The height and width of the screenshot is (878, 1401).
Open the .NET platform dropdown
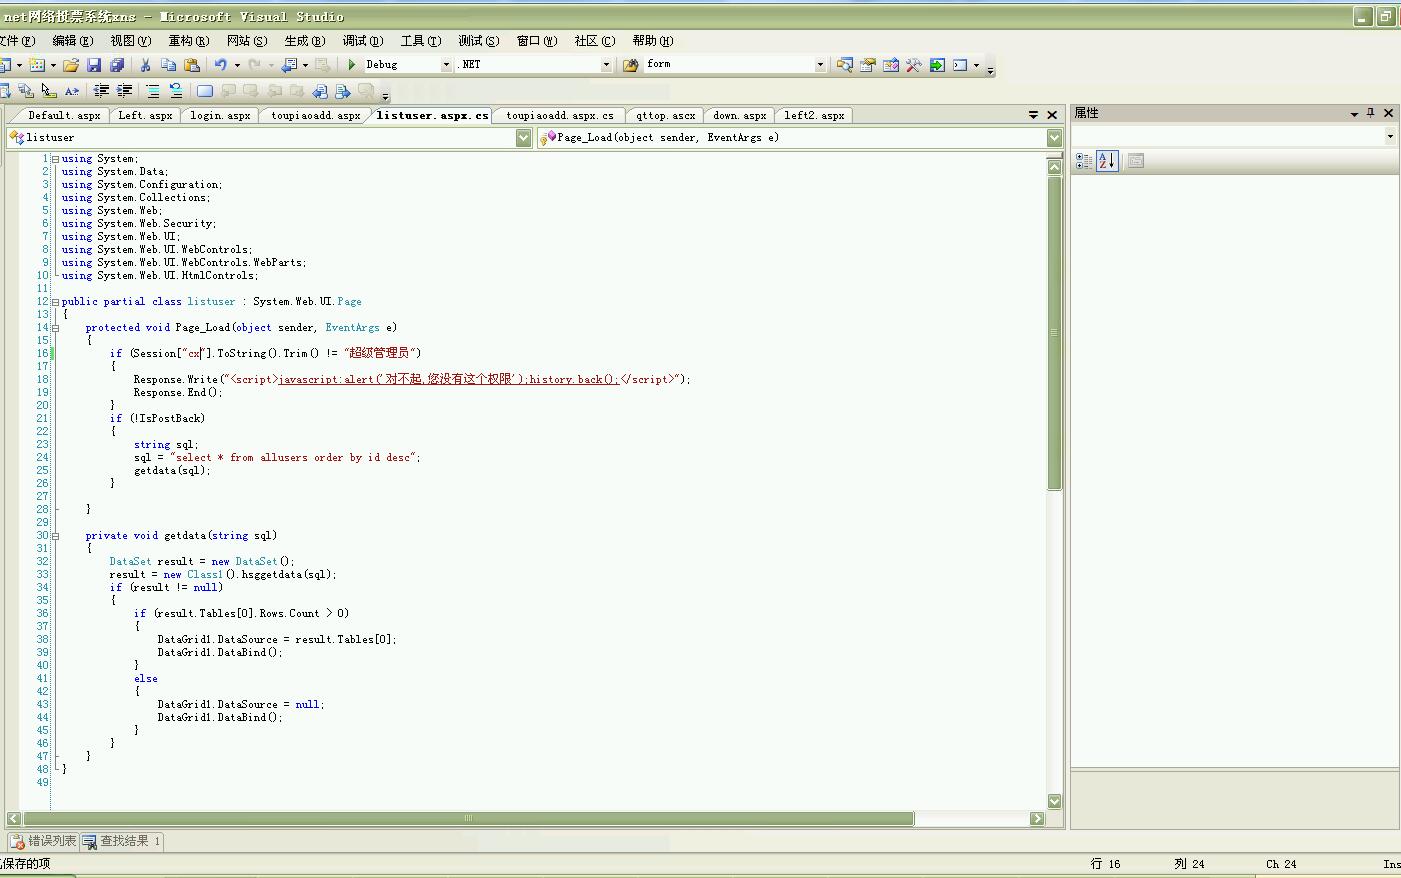point(605,65)
